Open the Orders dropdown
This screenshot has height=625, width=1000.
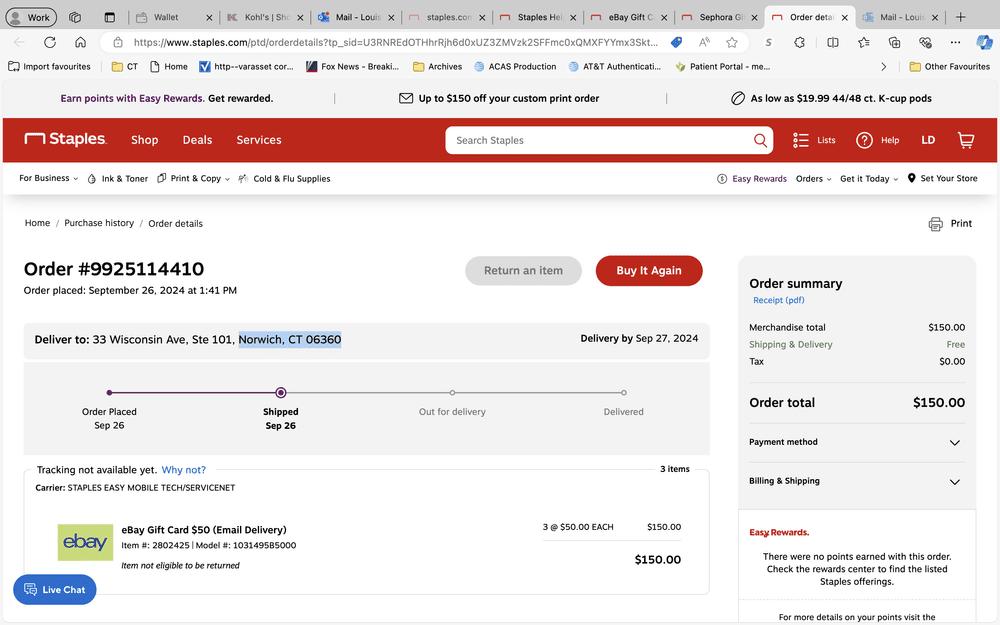[813, 179]
